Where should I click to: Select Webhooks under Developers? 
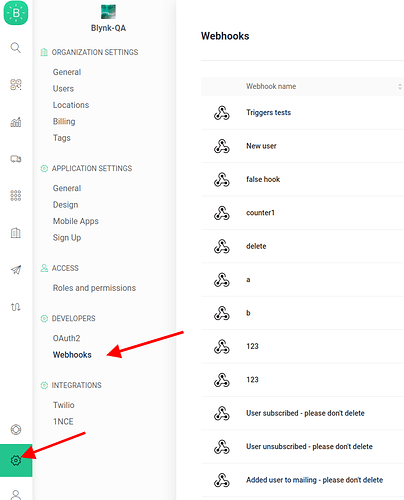[x=72, y=355]
